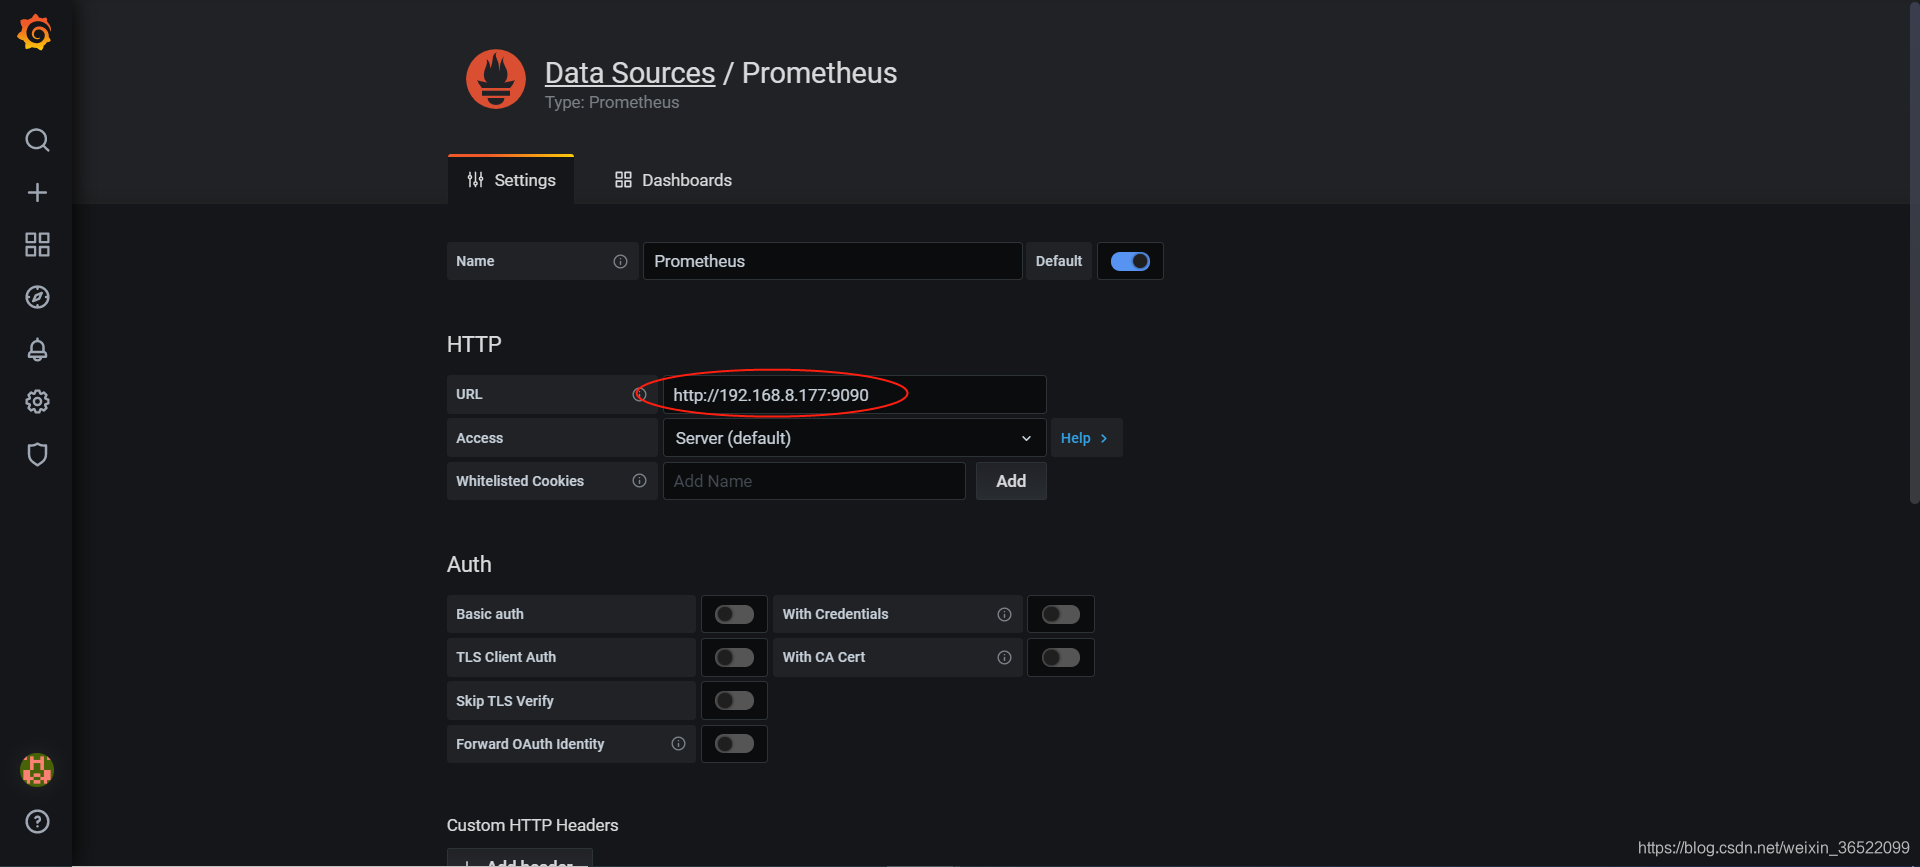Image resolution: width=1920 pixels, height=867 pixels.
Task: Open the Alerting bell icon
Action: 37,349
